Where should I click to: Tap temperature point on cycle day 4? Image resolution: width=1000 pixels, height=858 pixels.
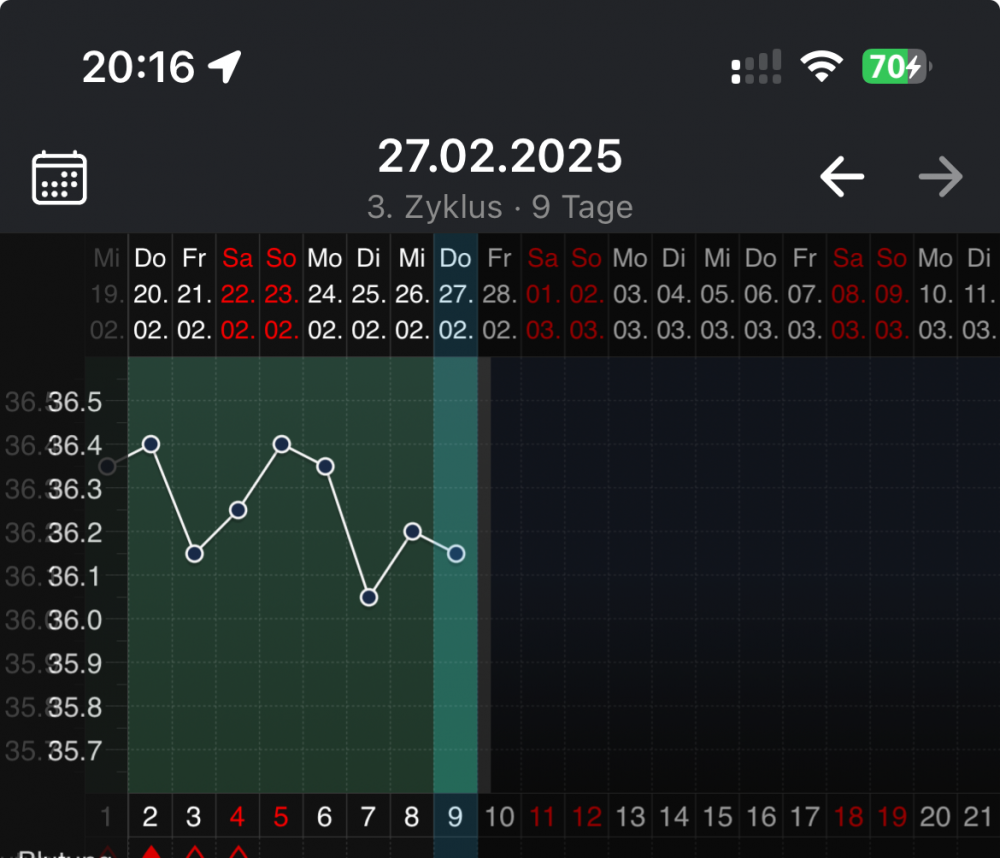point(238,510)
